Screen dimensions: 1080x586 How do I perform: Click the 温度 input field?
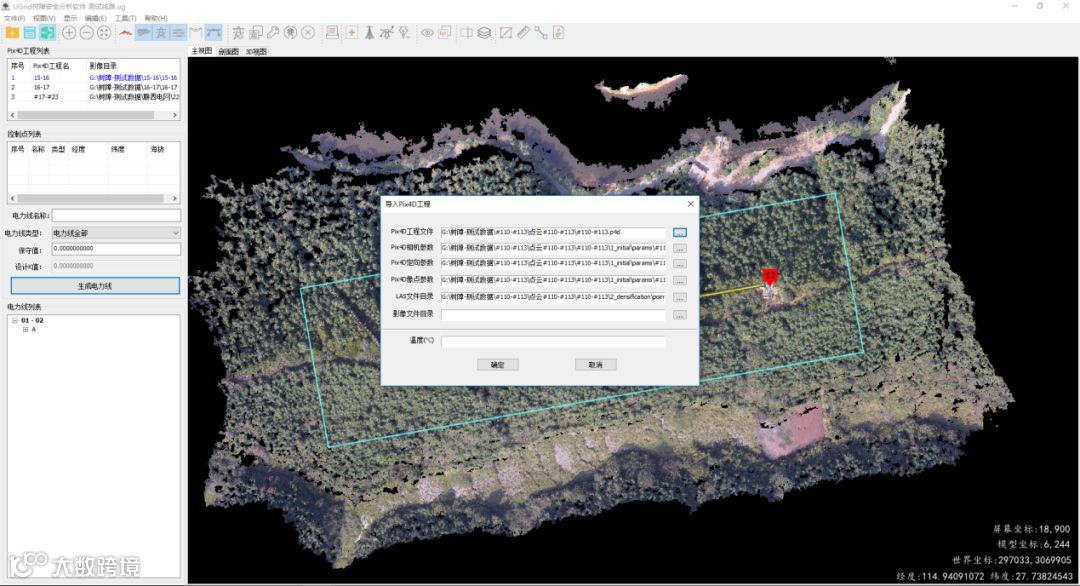[553, 342]
